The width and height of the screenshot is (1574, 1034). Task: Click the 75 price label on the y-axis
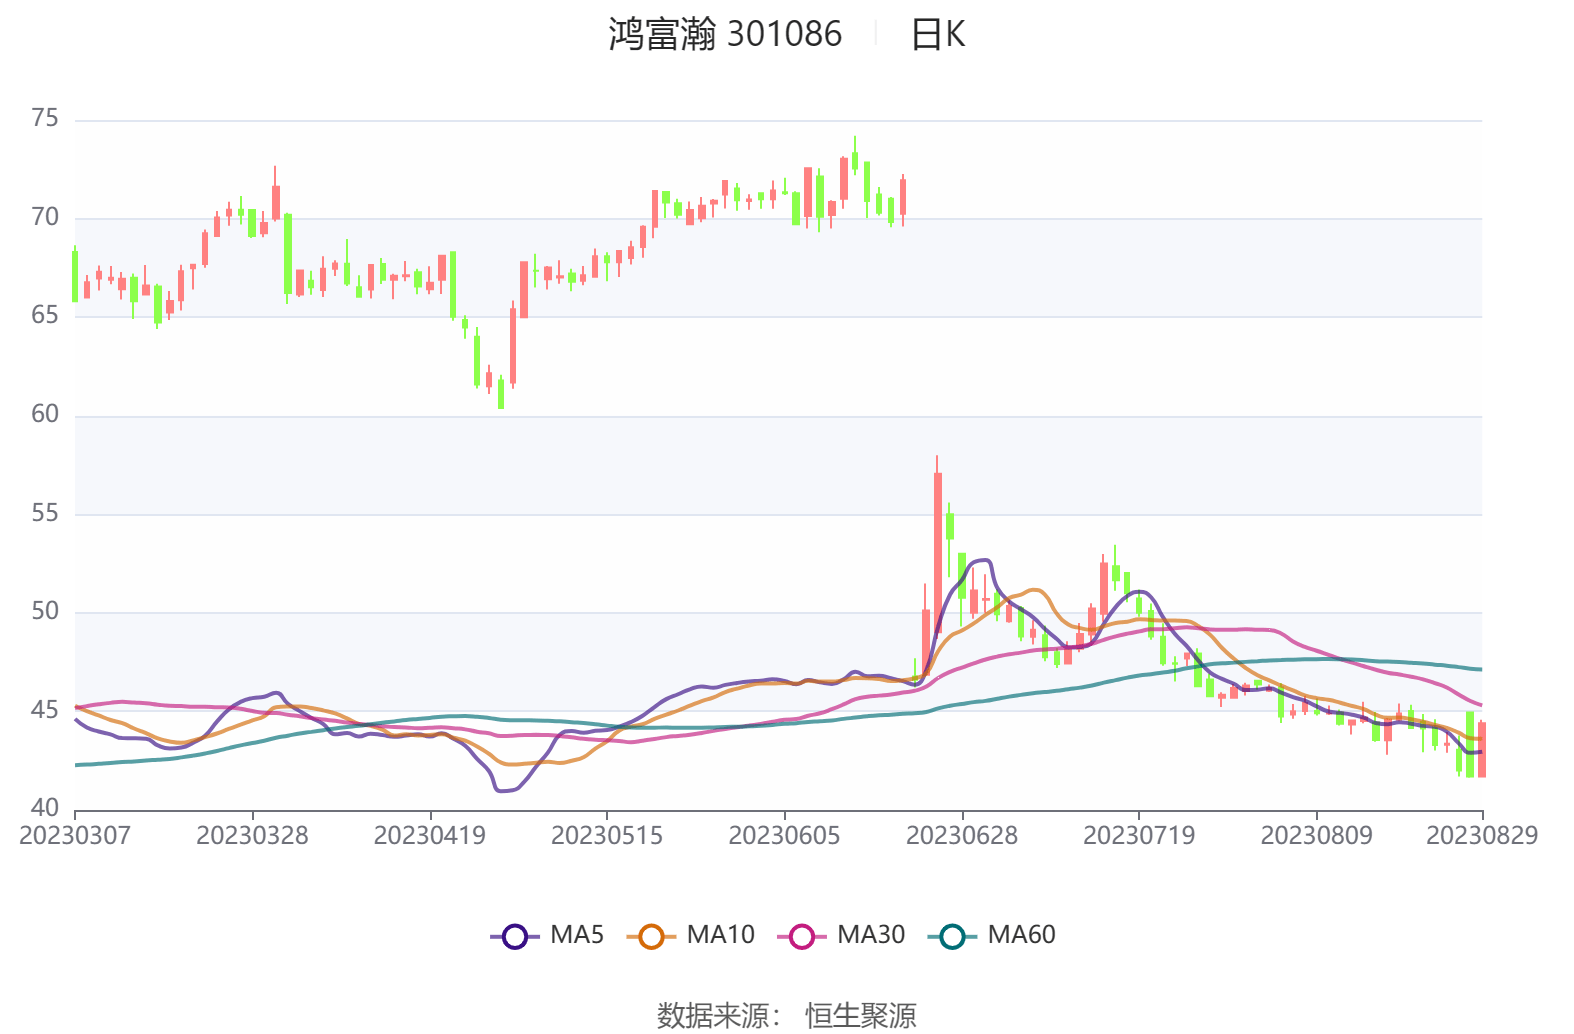coord(45,119)
